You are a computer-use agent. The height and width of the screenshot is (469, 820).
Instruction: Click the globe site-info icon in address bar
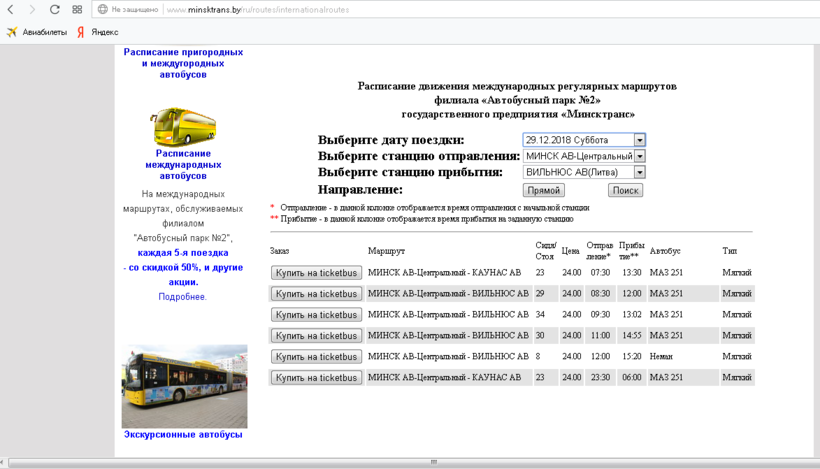(102, 9)
